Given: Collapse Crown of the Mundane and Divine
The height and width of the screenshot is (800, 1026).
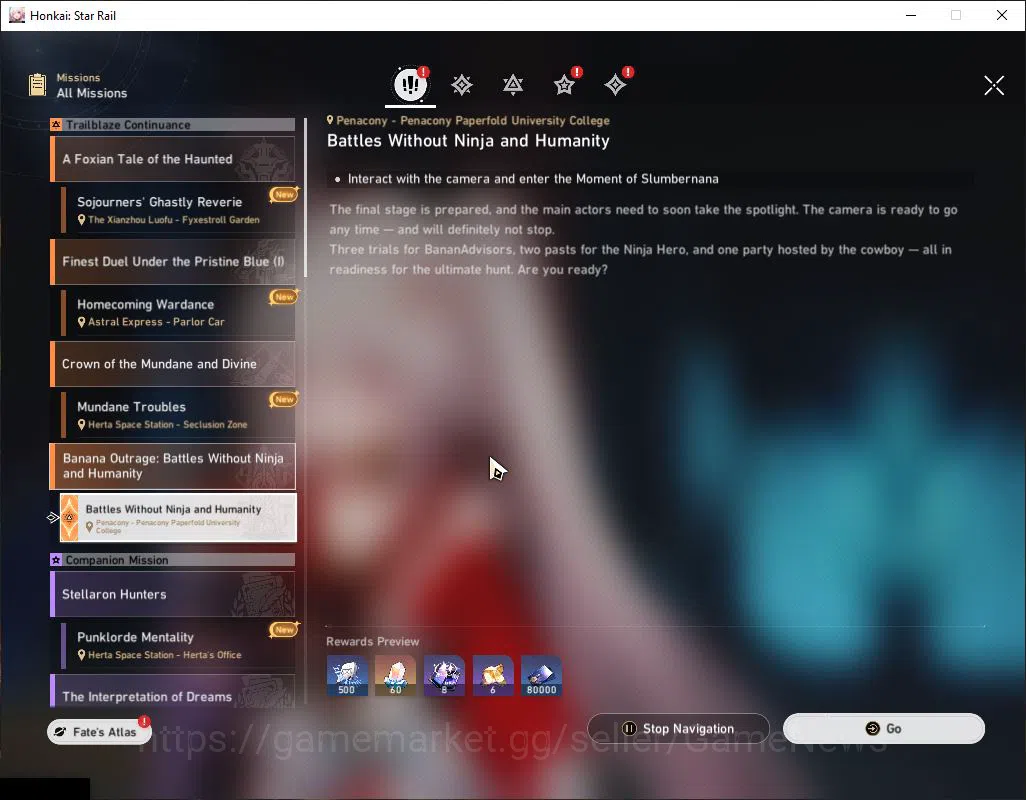Looking at the screenshot, I should [173, 364].
